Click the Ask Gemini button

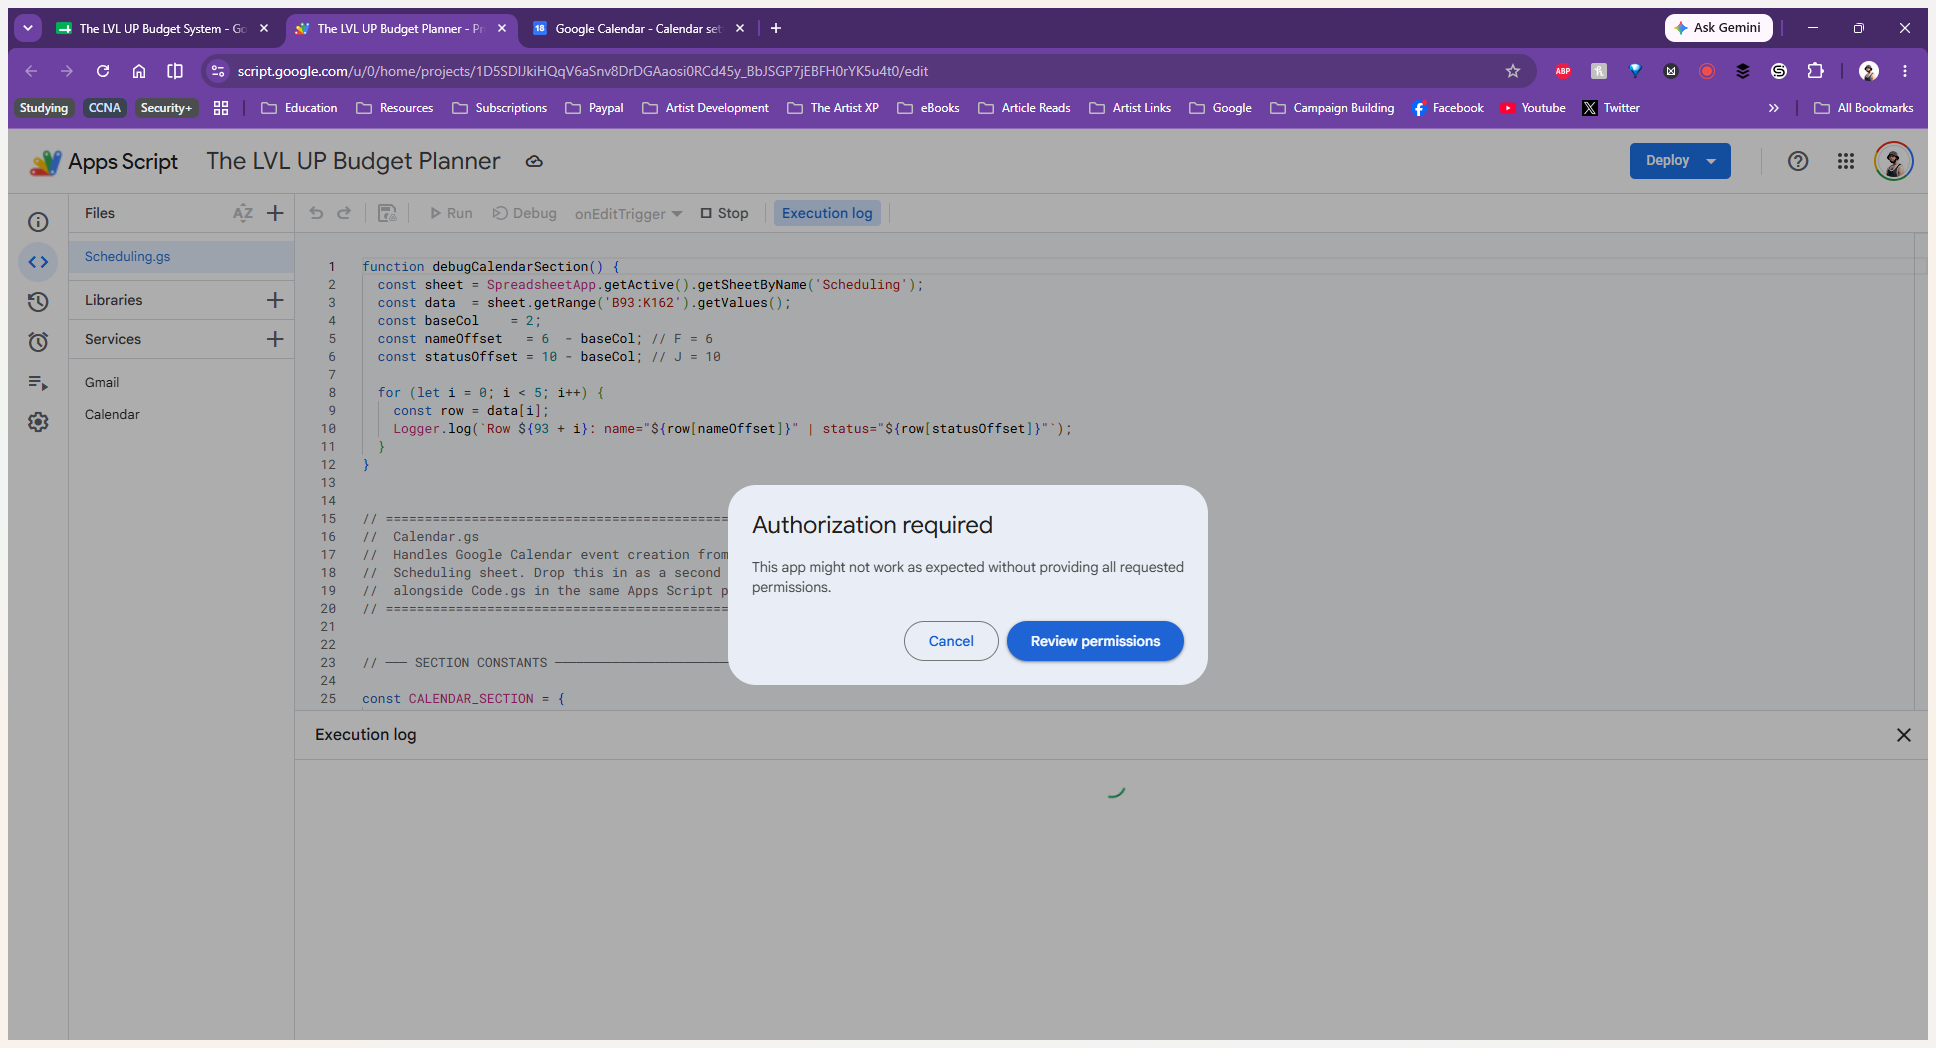coord(1718,28)
